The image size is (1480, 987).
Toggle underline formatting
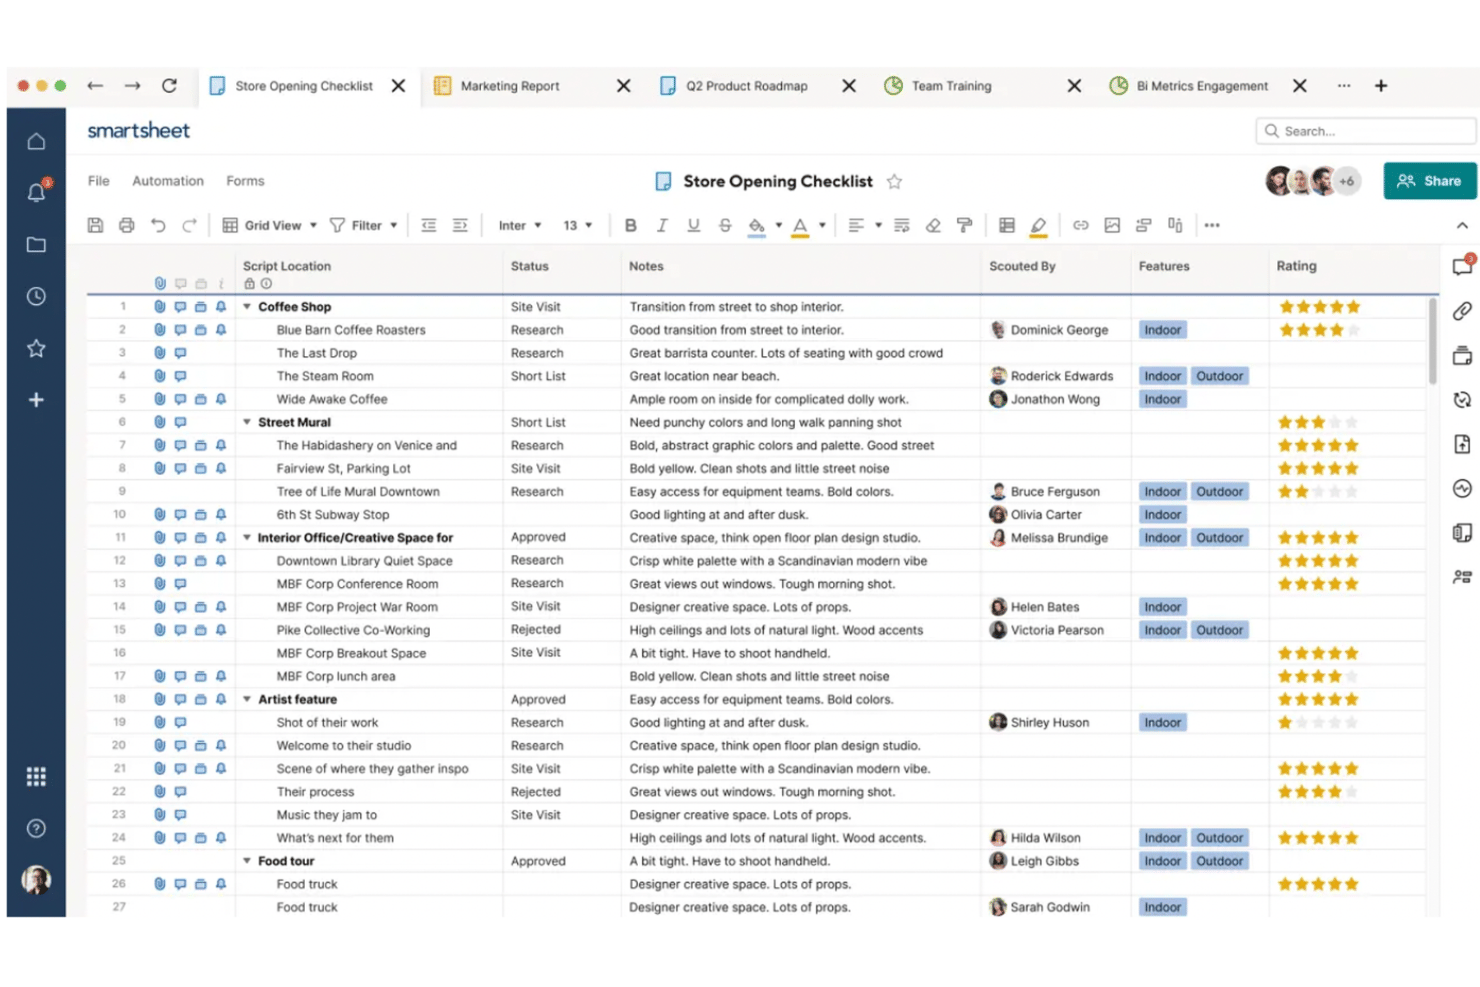tap(693, 225)
